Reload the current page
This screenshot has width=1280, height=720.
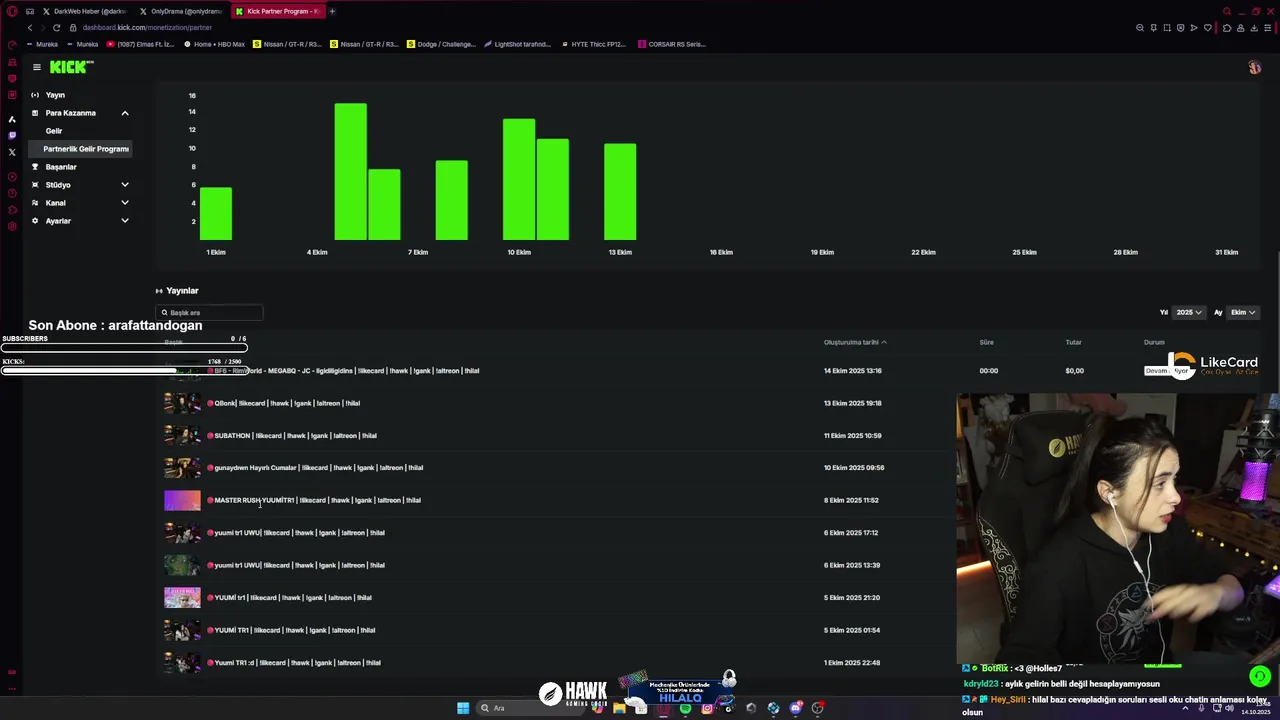coord(56,28)
